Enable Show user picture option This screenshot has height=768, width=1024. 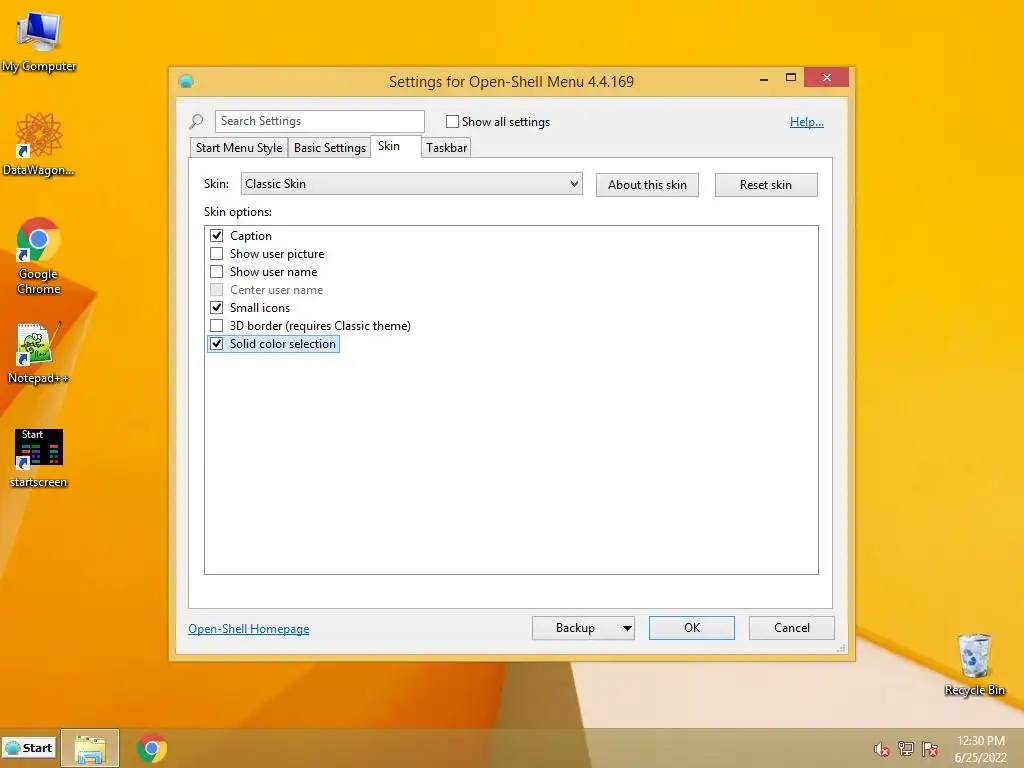pyautogui.click(x=216, y=253)
